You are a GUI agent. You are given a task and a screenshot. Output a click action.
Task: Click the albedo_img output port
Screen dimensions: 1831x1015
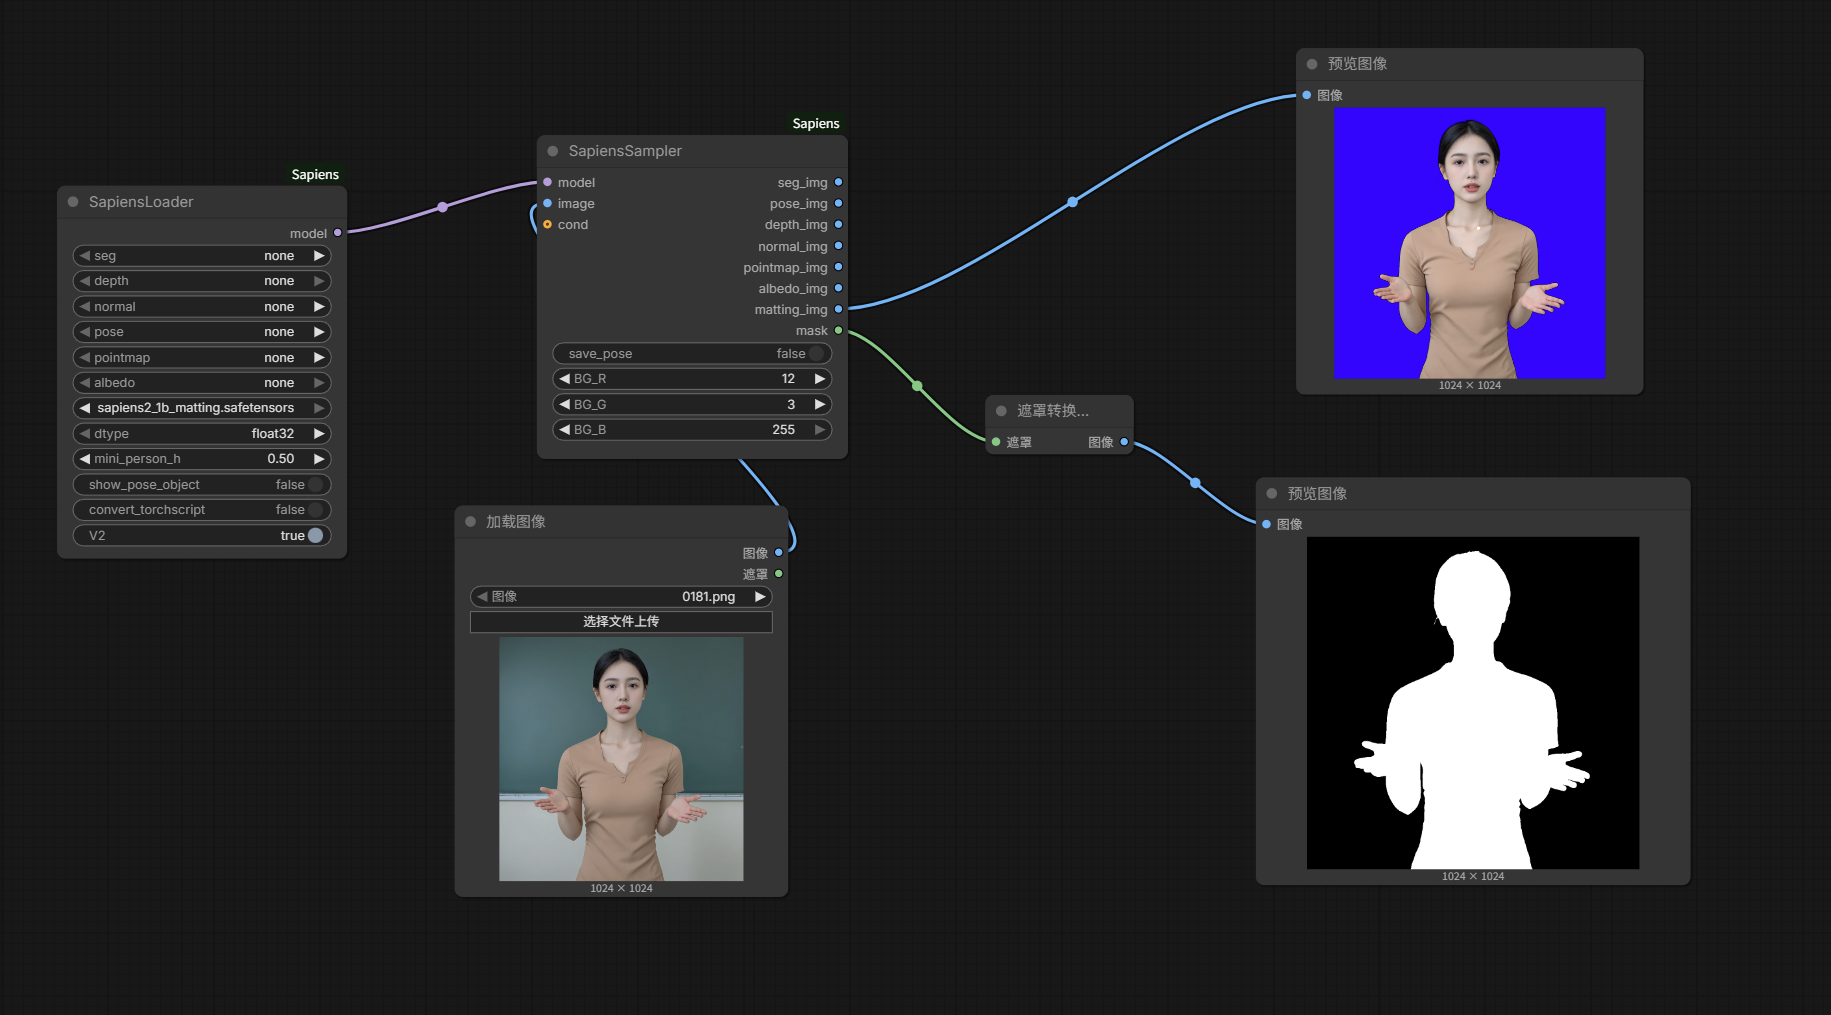[x=838, y=288]
